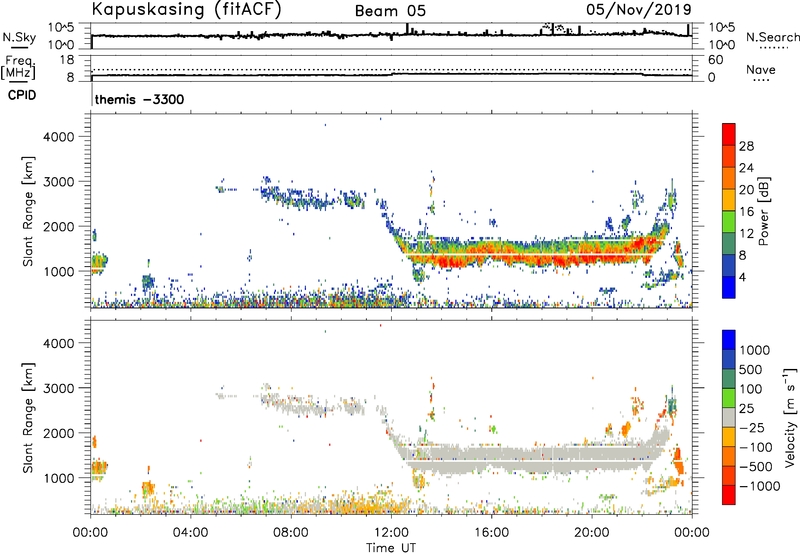Click the red bottom segment of velocity color bar
The image size is (800, 554).
[x=729, y=495]
